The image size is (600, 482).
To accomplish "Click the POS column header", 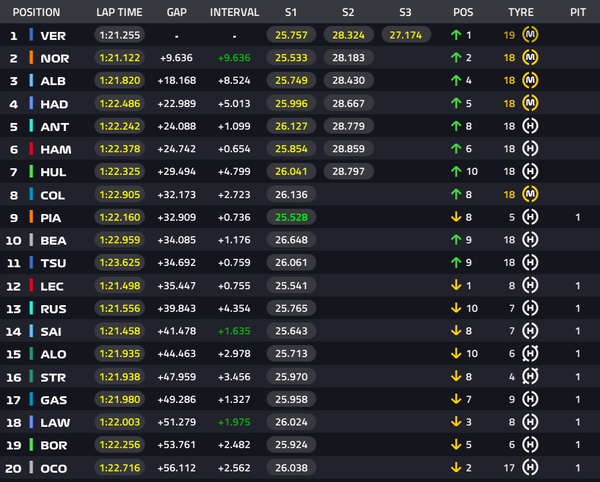I will pos(463,12).
